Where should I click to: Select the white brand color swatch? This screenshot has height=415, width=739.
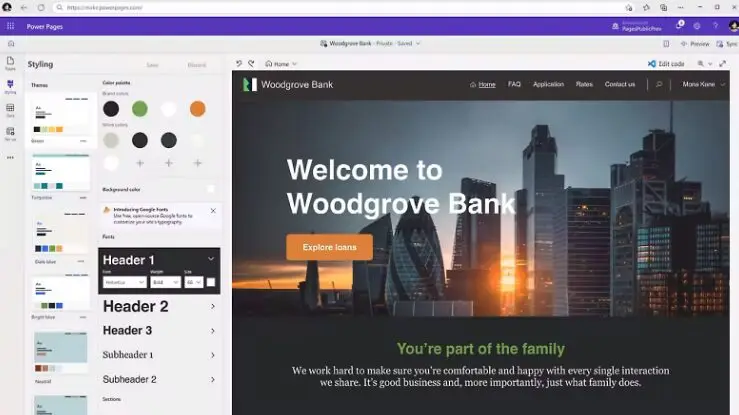(x=169, y=109)
